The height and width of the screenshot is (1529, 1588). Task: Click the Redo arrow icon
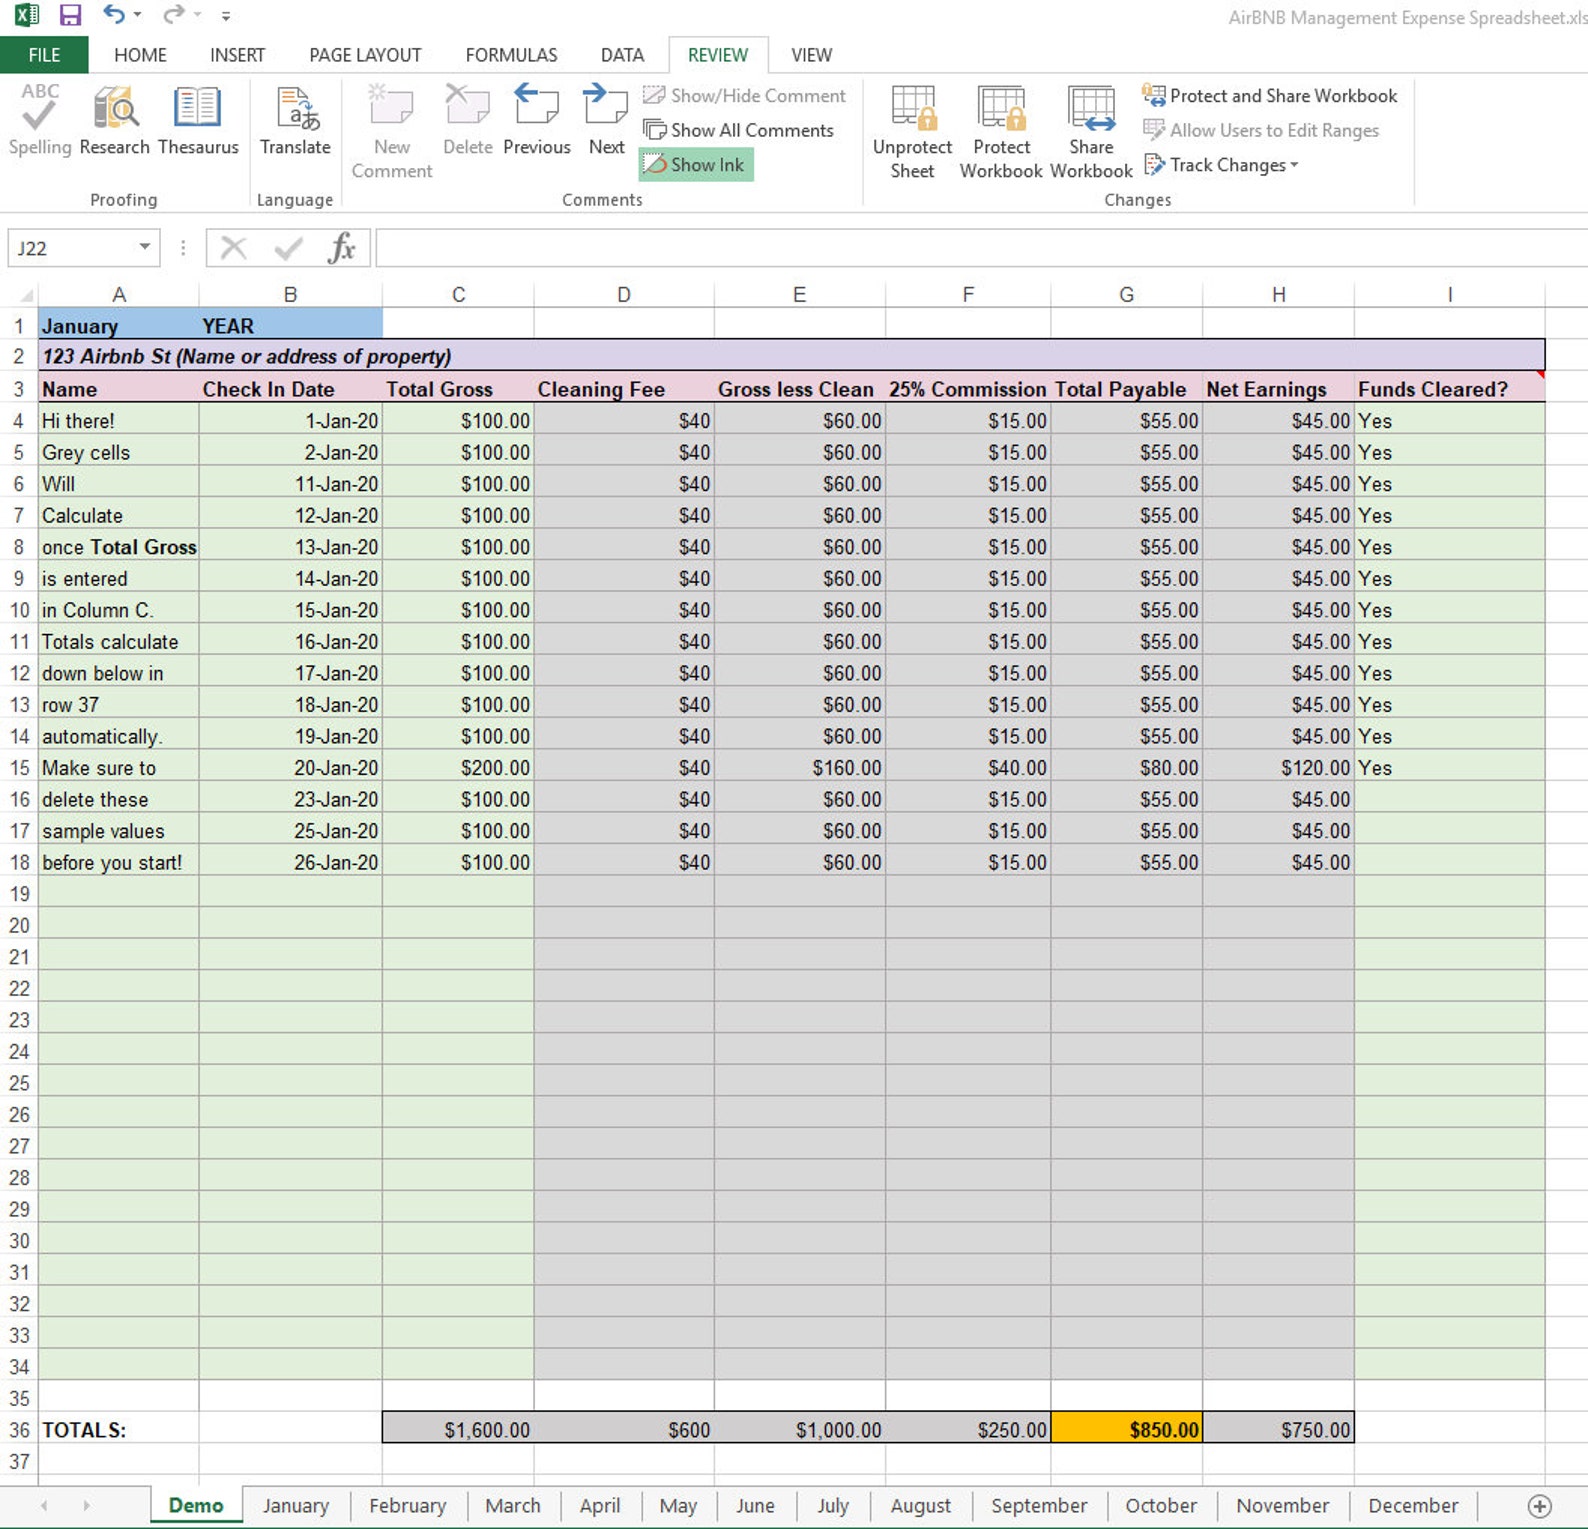[174, 14]
